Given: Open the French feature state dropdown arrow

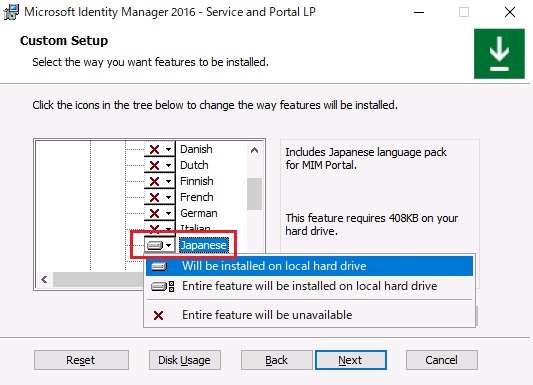Looking at the screenshot, I should [169, 197].
